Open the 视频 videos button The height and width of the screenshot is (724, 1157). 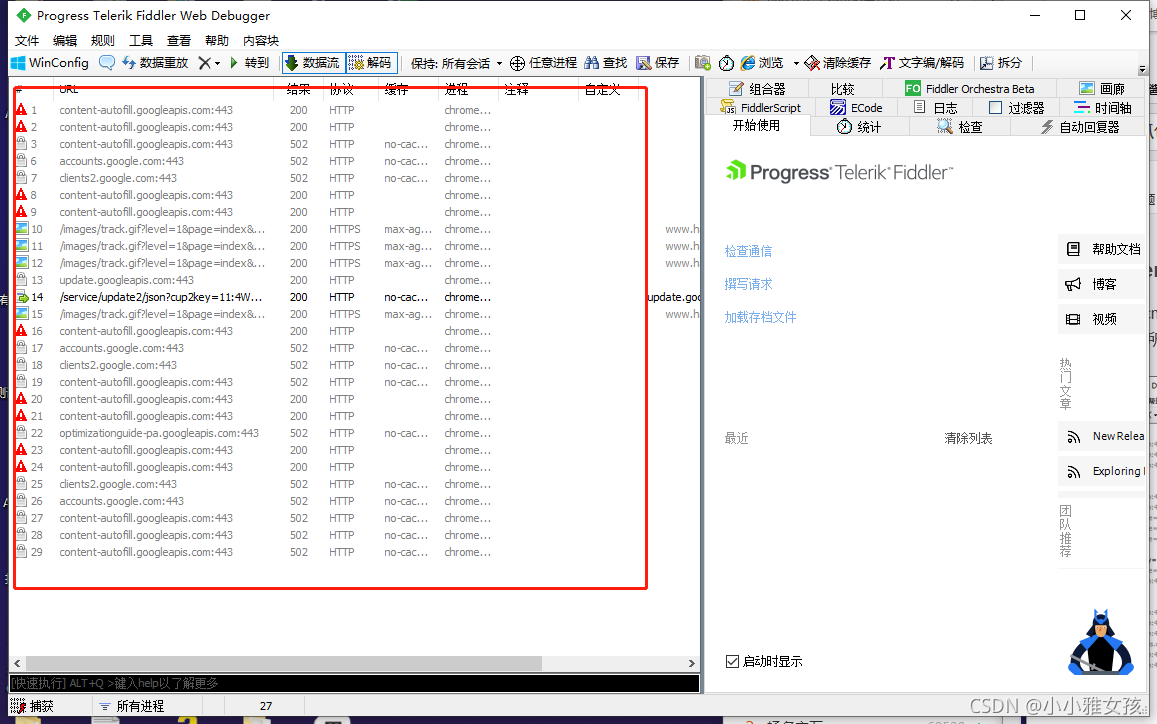tap(1102, 319)
